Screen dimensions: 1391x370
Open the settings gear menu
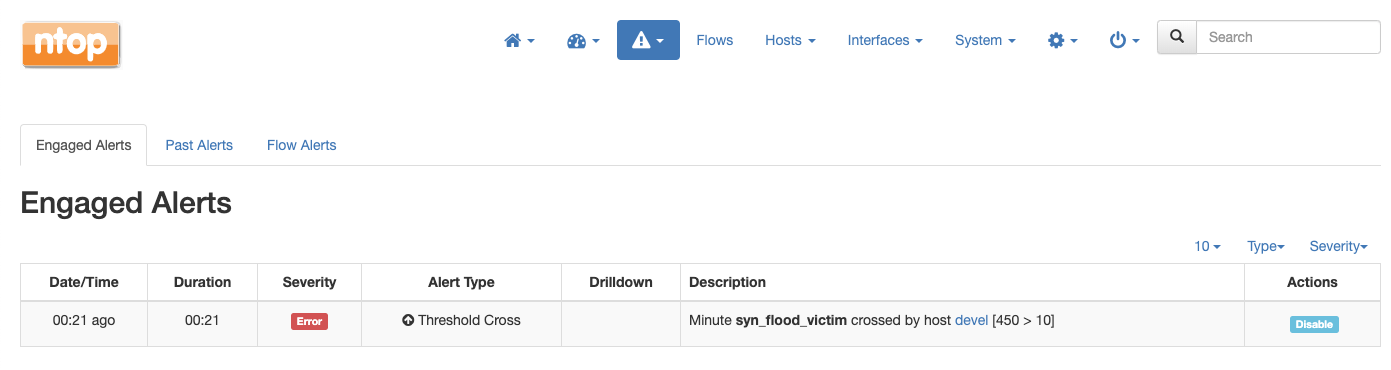click(1062, 40)
